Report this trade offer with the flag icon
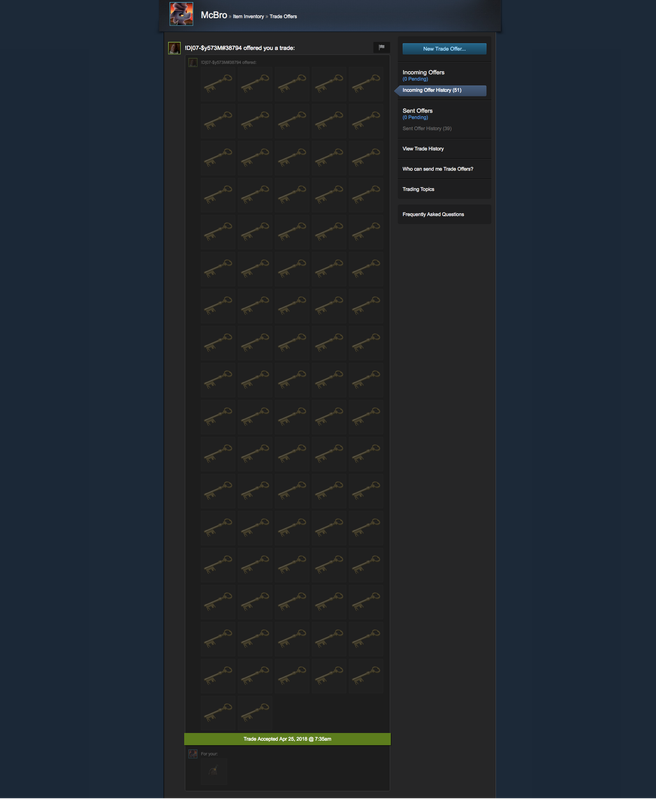 click(382, 47)
